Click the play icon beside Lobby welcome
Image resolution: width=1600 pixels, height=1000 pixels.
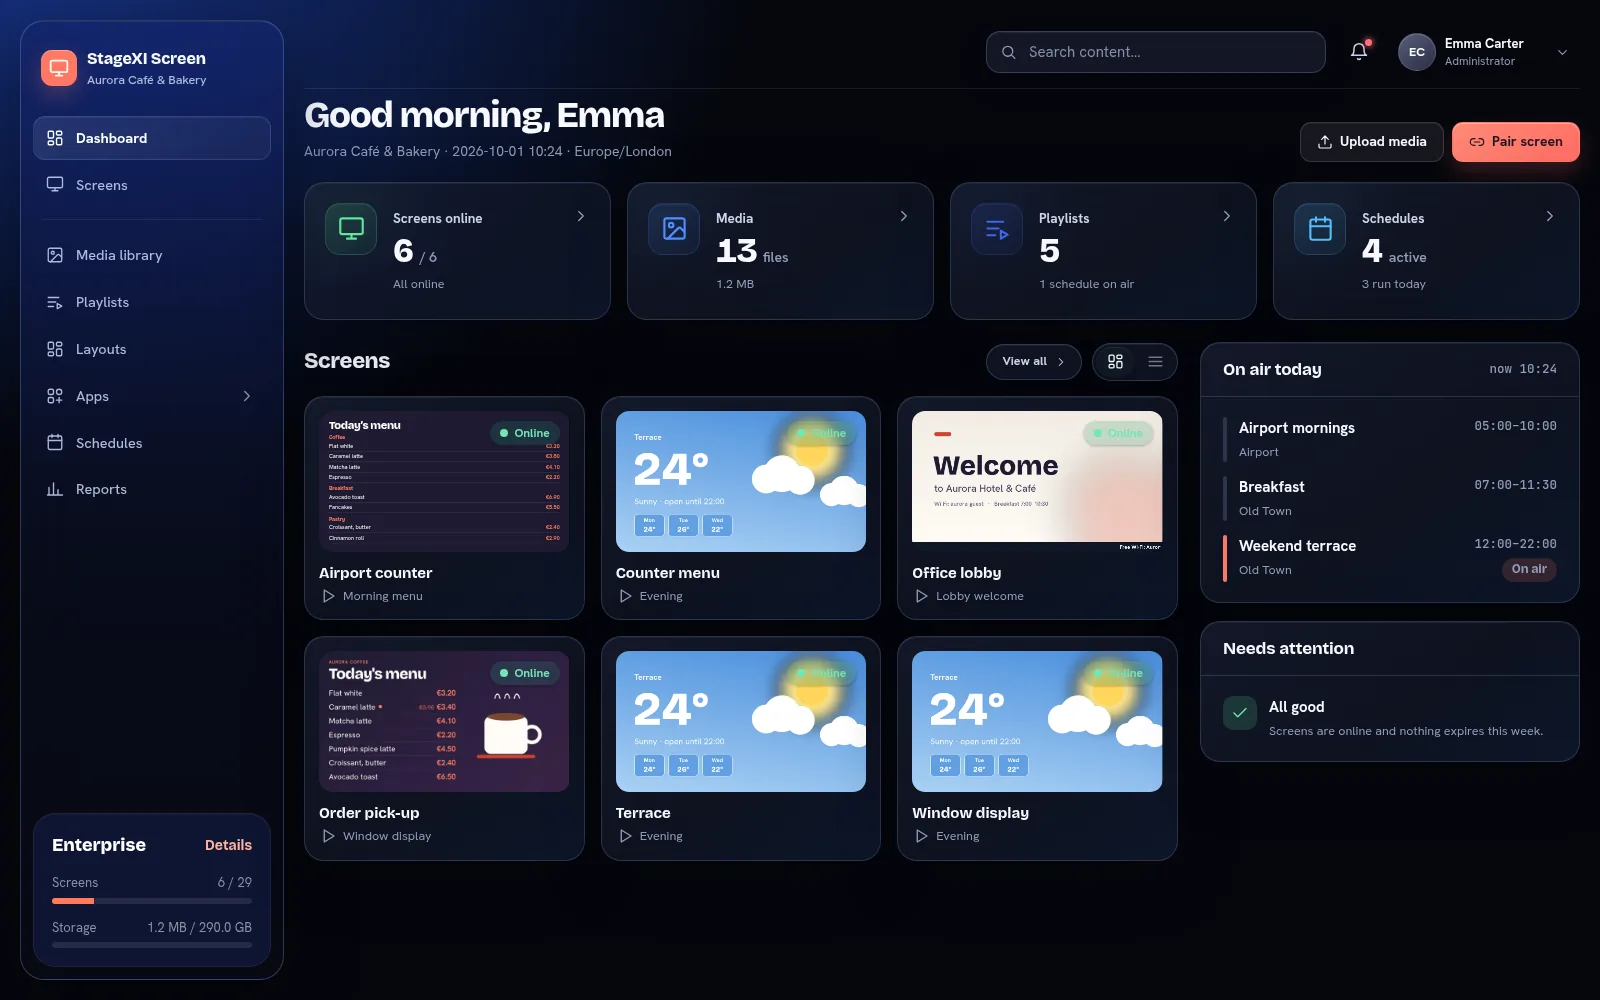(x=921, y=596)
